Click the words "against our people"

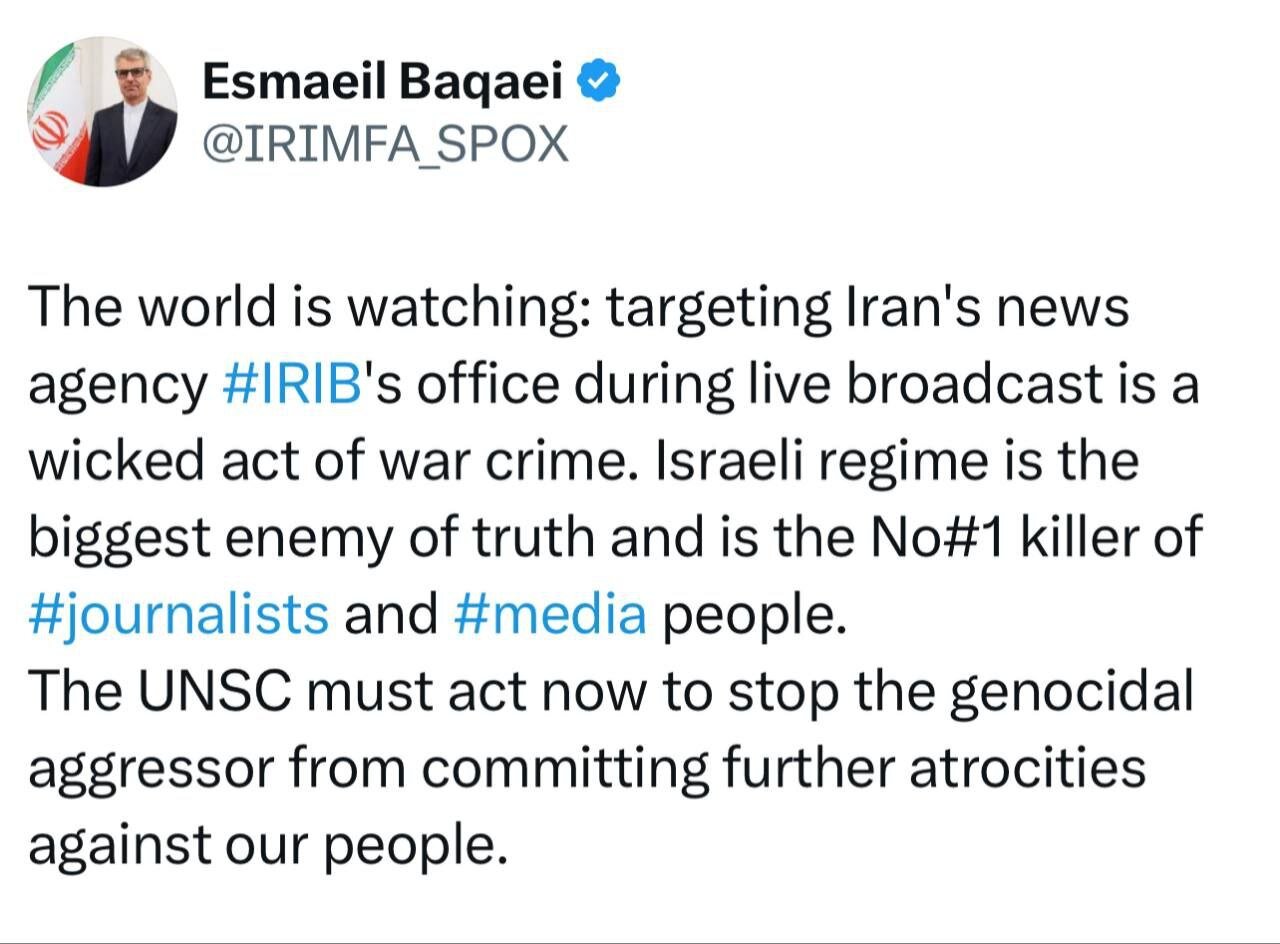[x=262, y=845]
